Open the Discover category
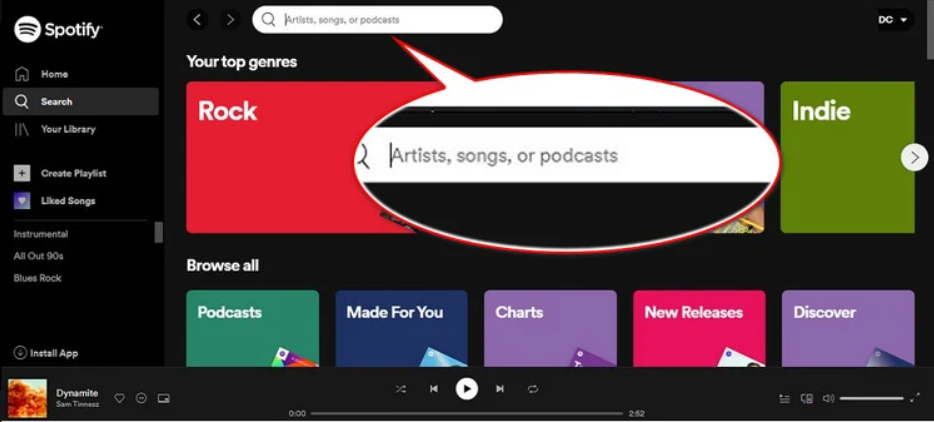Image resolution: width=934 pixels, height=422 pixels. point(848,328)
